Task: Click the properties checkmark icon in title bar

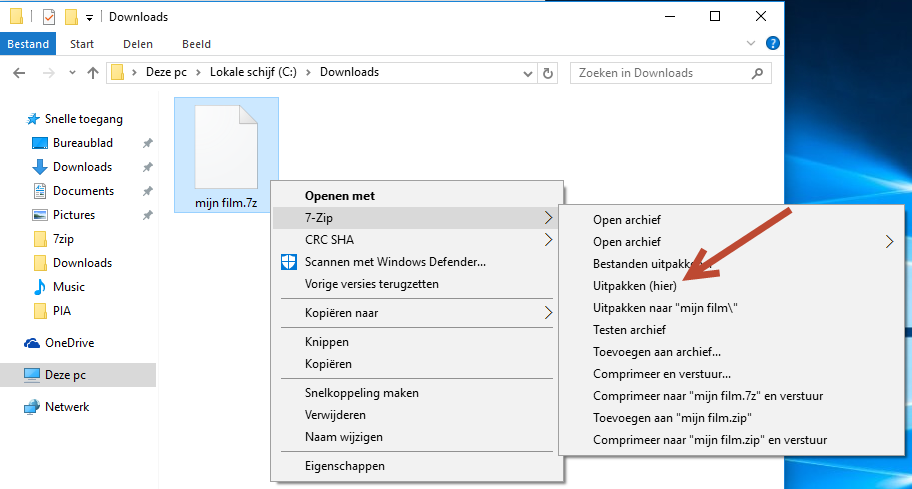Action: point(49,17)
